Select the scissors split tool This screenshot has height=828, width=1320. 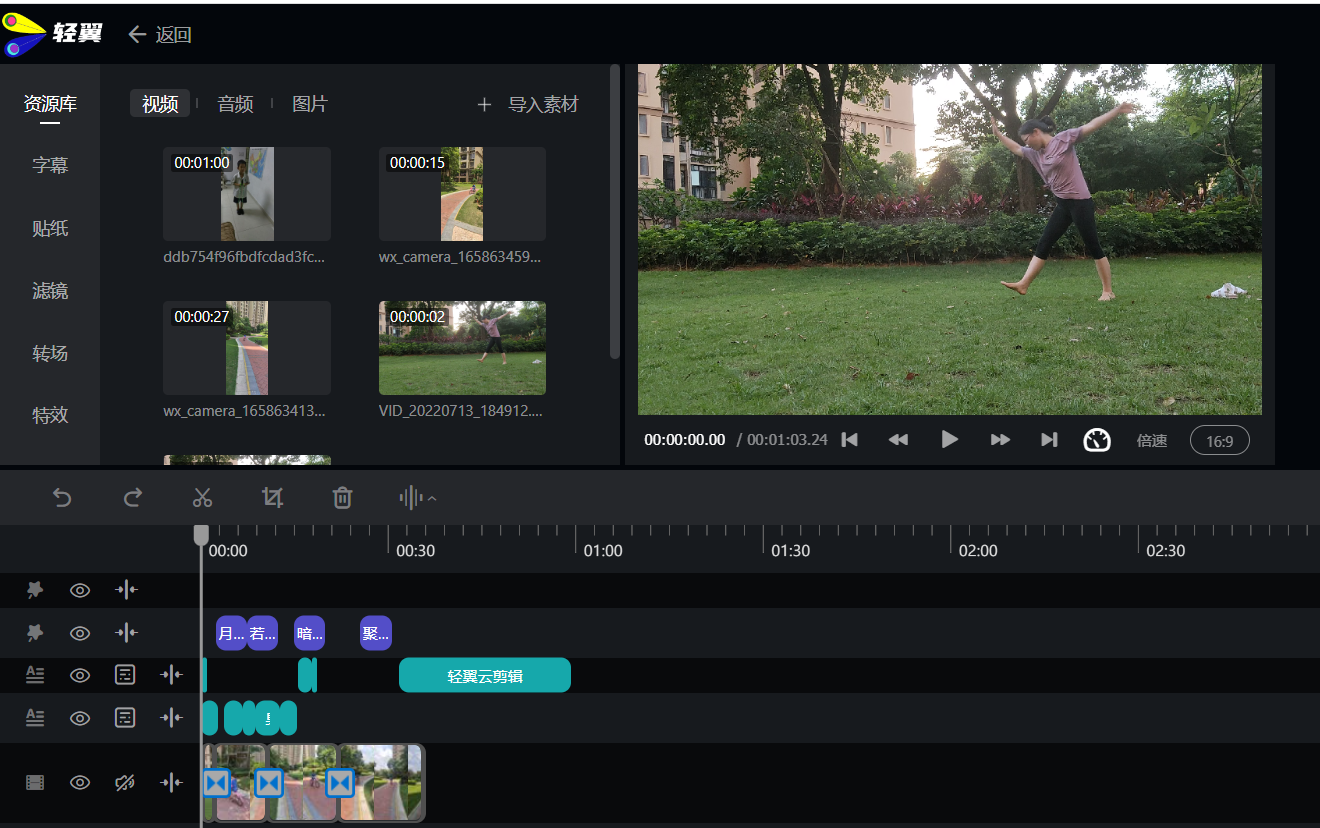203,497
